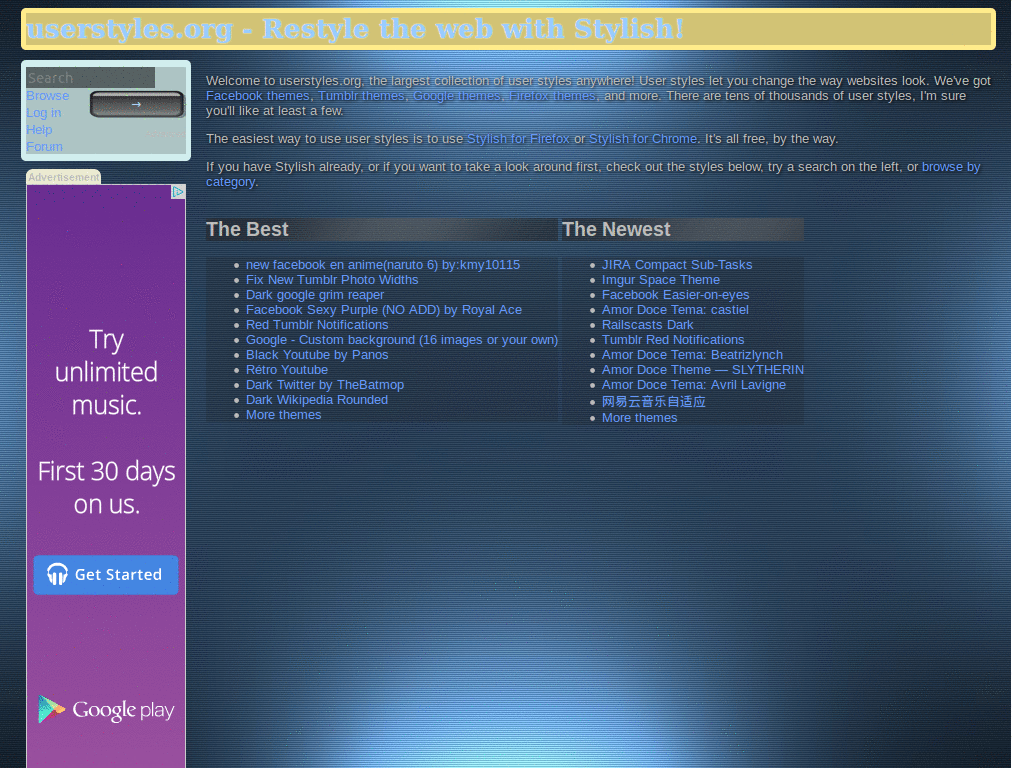Follow the Stylish for Firefox link
Viewport: 1024px width, 768px height.
pos(518,139)
